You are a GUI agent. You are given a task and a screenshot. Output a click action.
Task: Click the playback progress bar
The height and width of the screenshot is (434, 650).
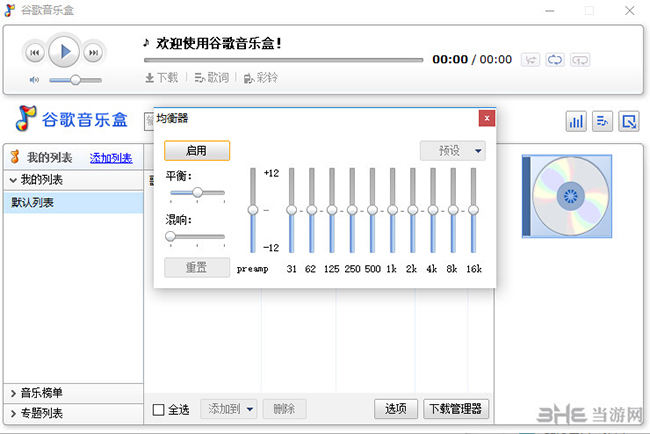283,60
